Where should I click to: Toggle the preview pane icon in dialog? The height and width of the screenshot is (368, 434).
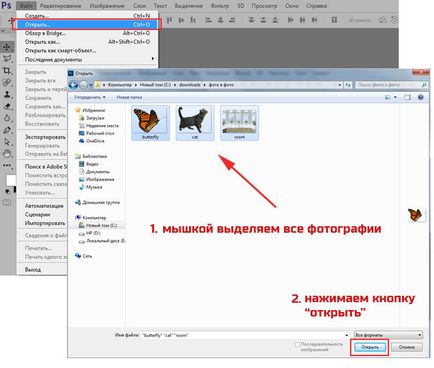point(407,97)
